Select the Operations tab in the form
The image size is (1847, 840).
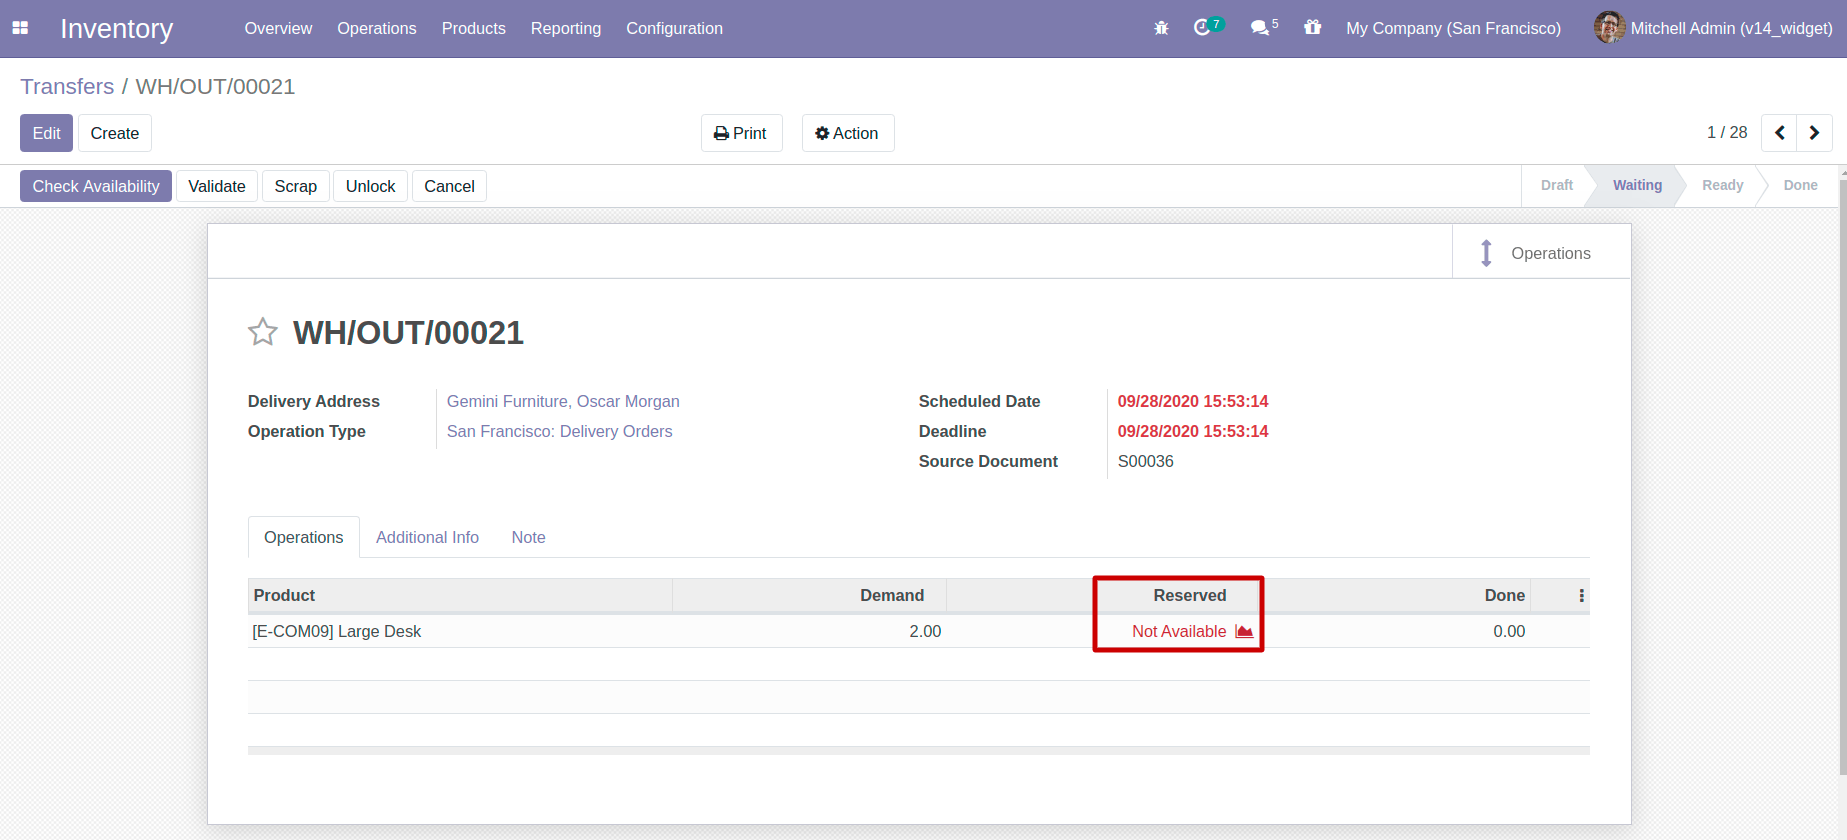(x=303, y=537)
